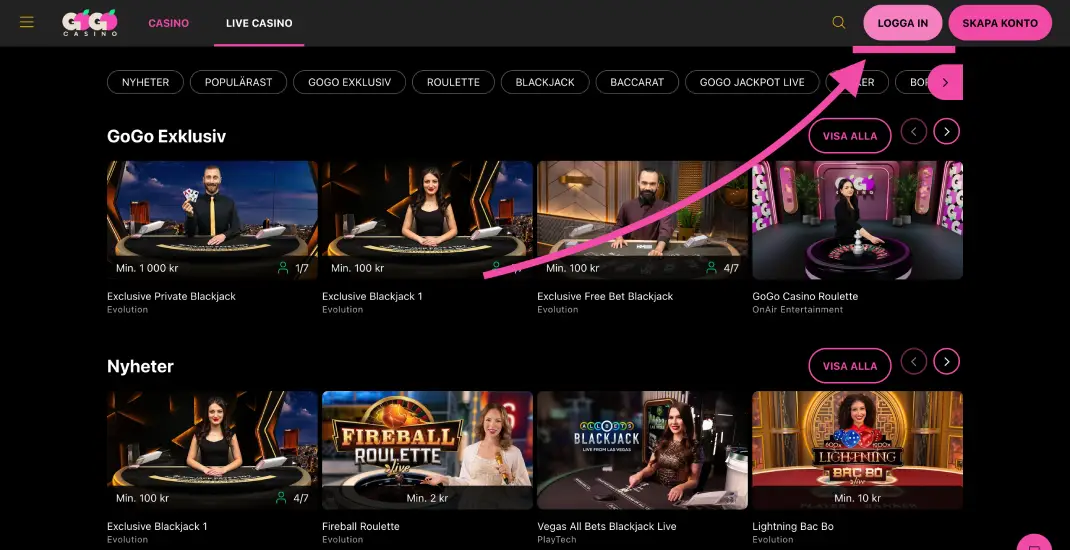The height and width of the screenshot is (550, 1070).
Task: Switch to the Casino tab
Action: (169, 23)
